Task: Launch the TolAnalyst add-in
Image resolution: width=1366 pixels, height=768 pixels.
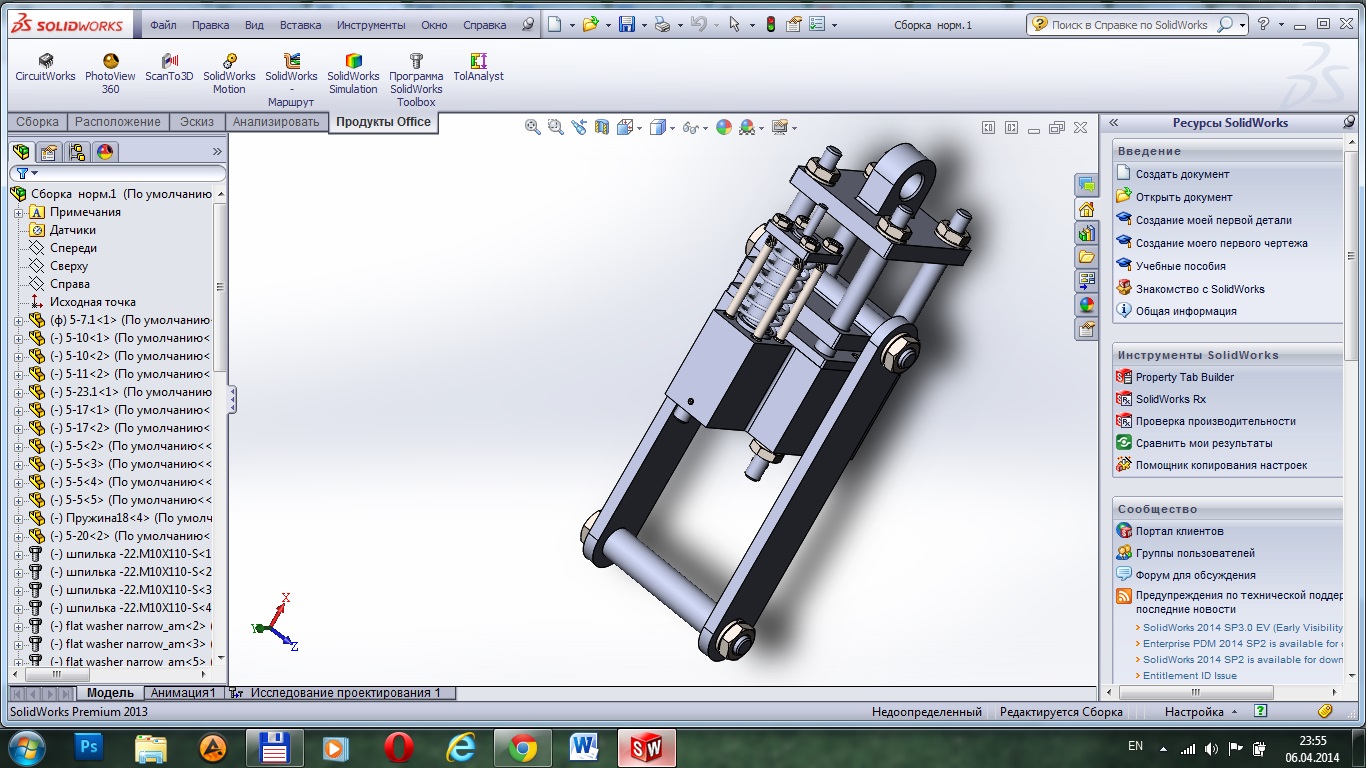Action: coord(478,68)
